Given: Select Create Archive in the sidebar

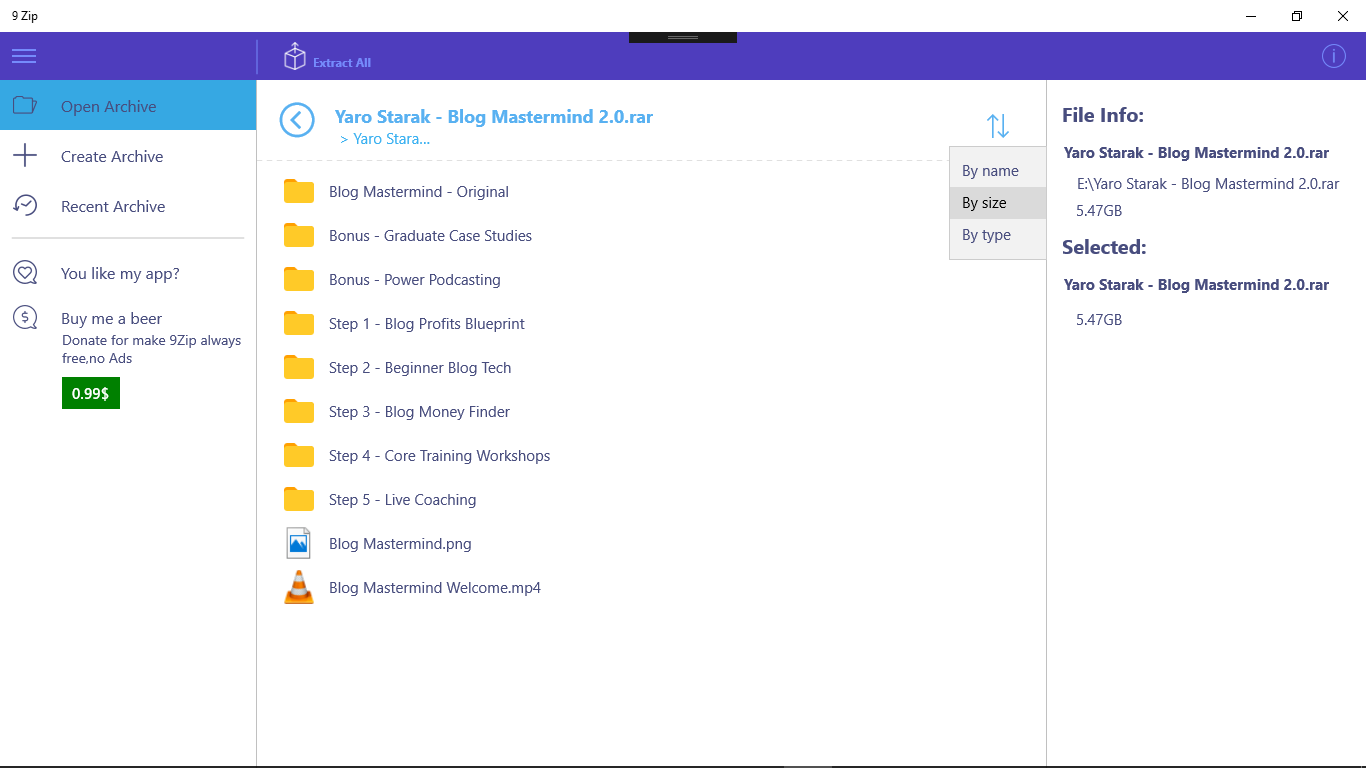Looking at the screenshot, I should [x=111, y=156].
